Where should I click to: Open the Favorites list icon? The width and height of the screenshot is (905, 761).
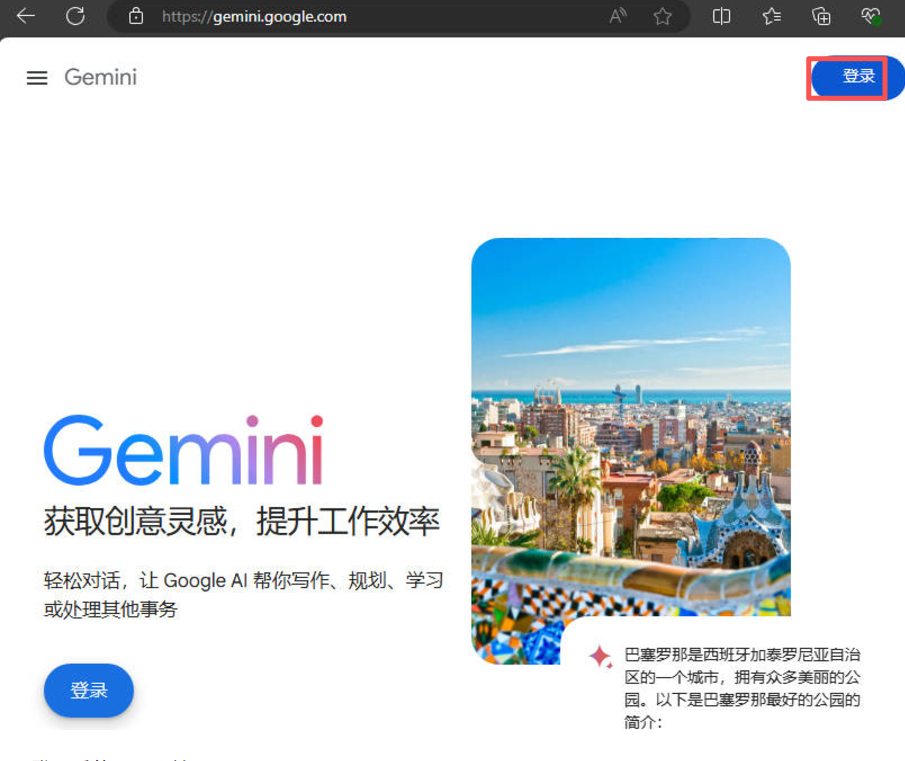(772, 16)
